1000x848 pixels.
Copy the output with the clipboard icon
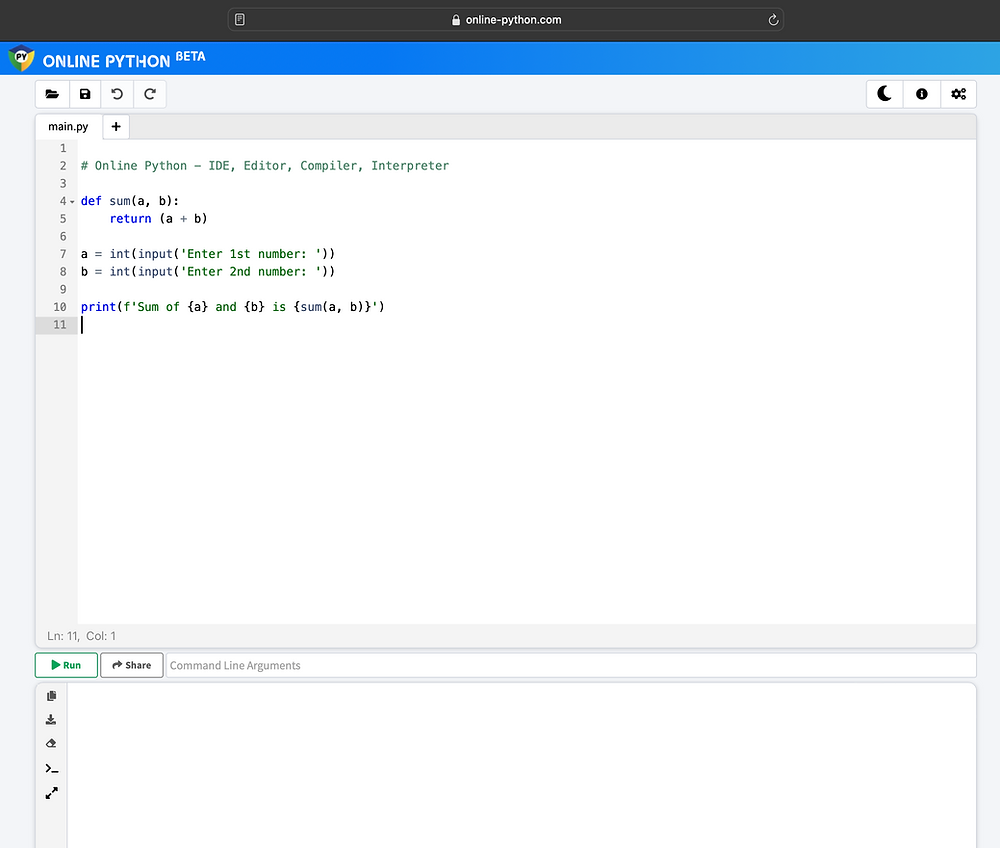click(x=52, y=696)
